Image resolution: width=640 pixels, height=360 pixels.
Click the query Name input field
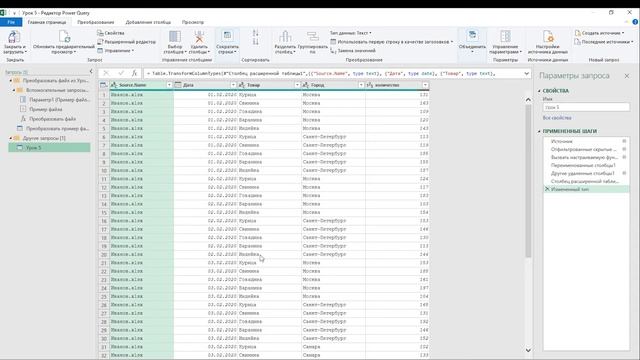pos(586,107)
